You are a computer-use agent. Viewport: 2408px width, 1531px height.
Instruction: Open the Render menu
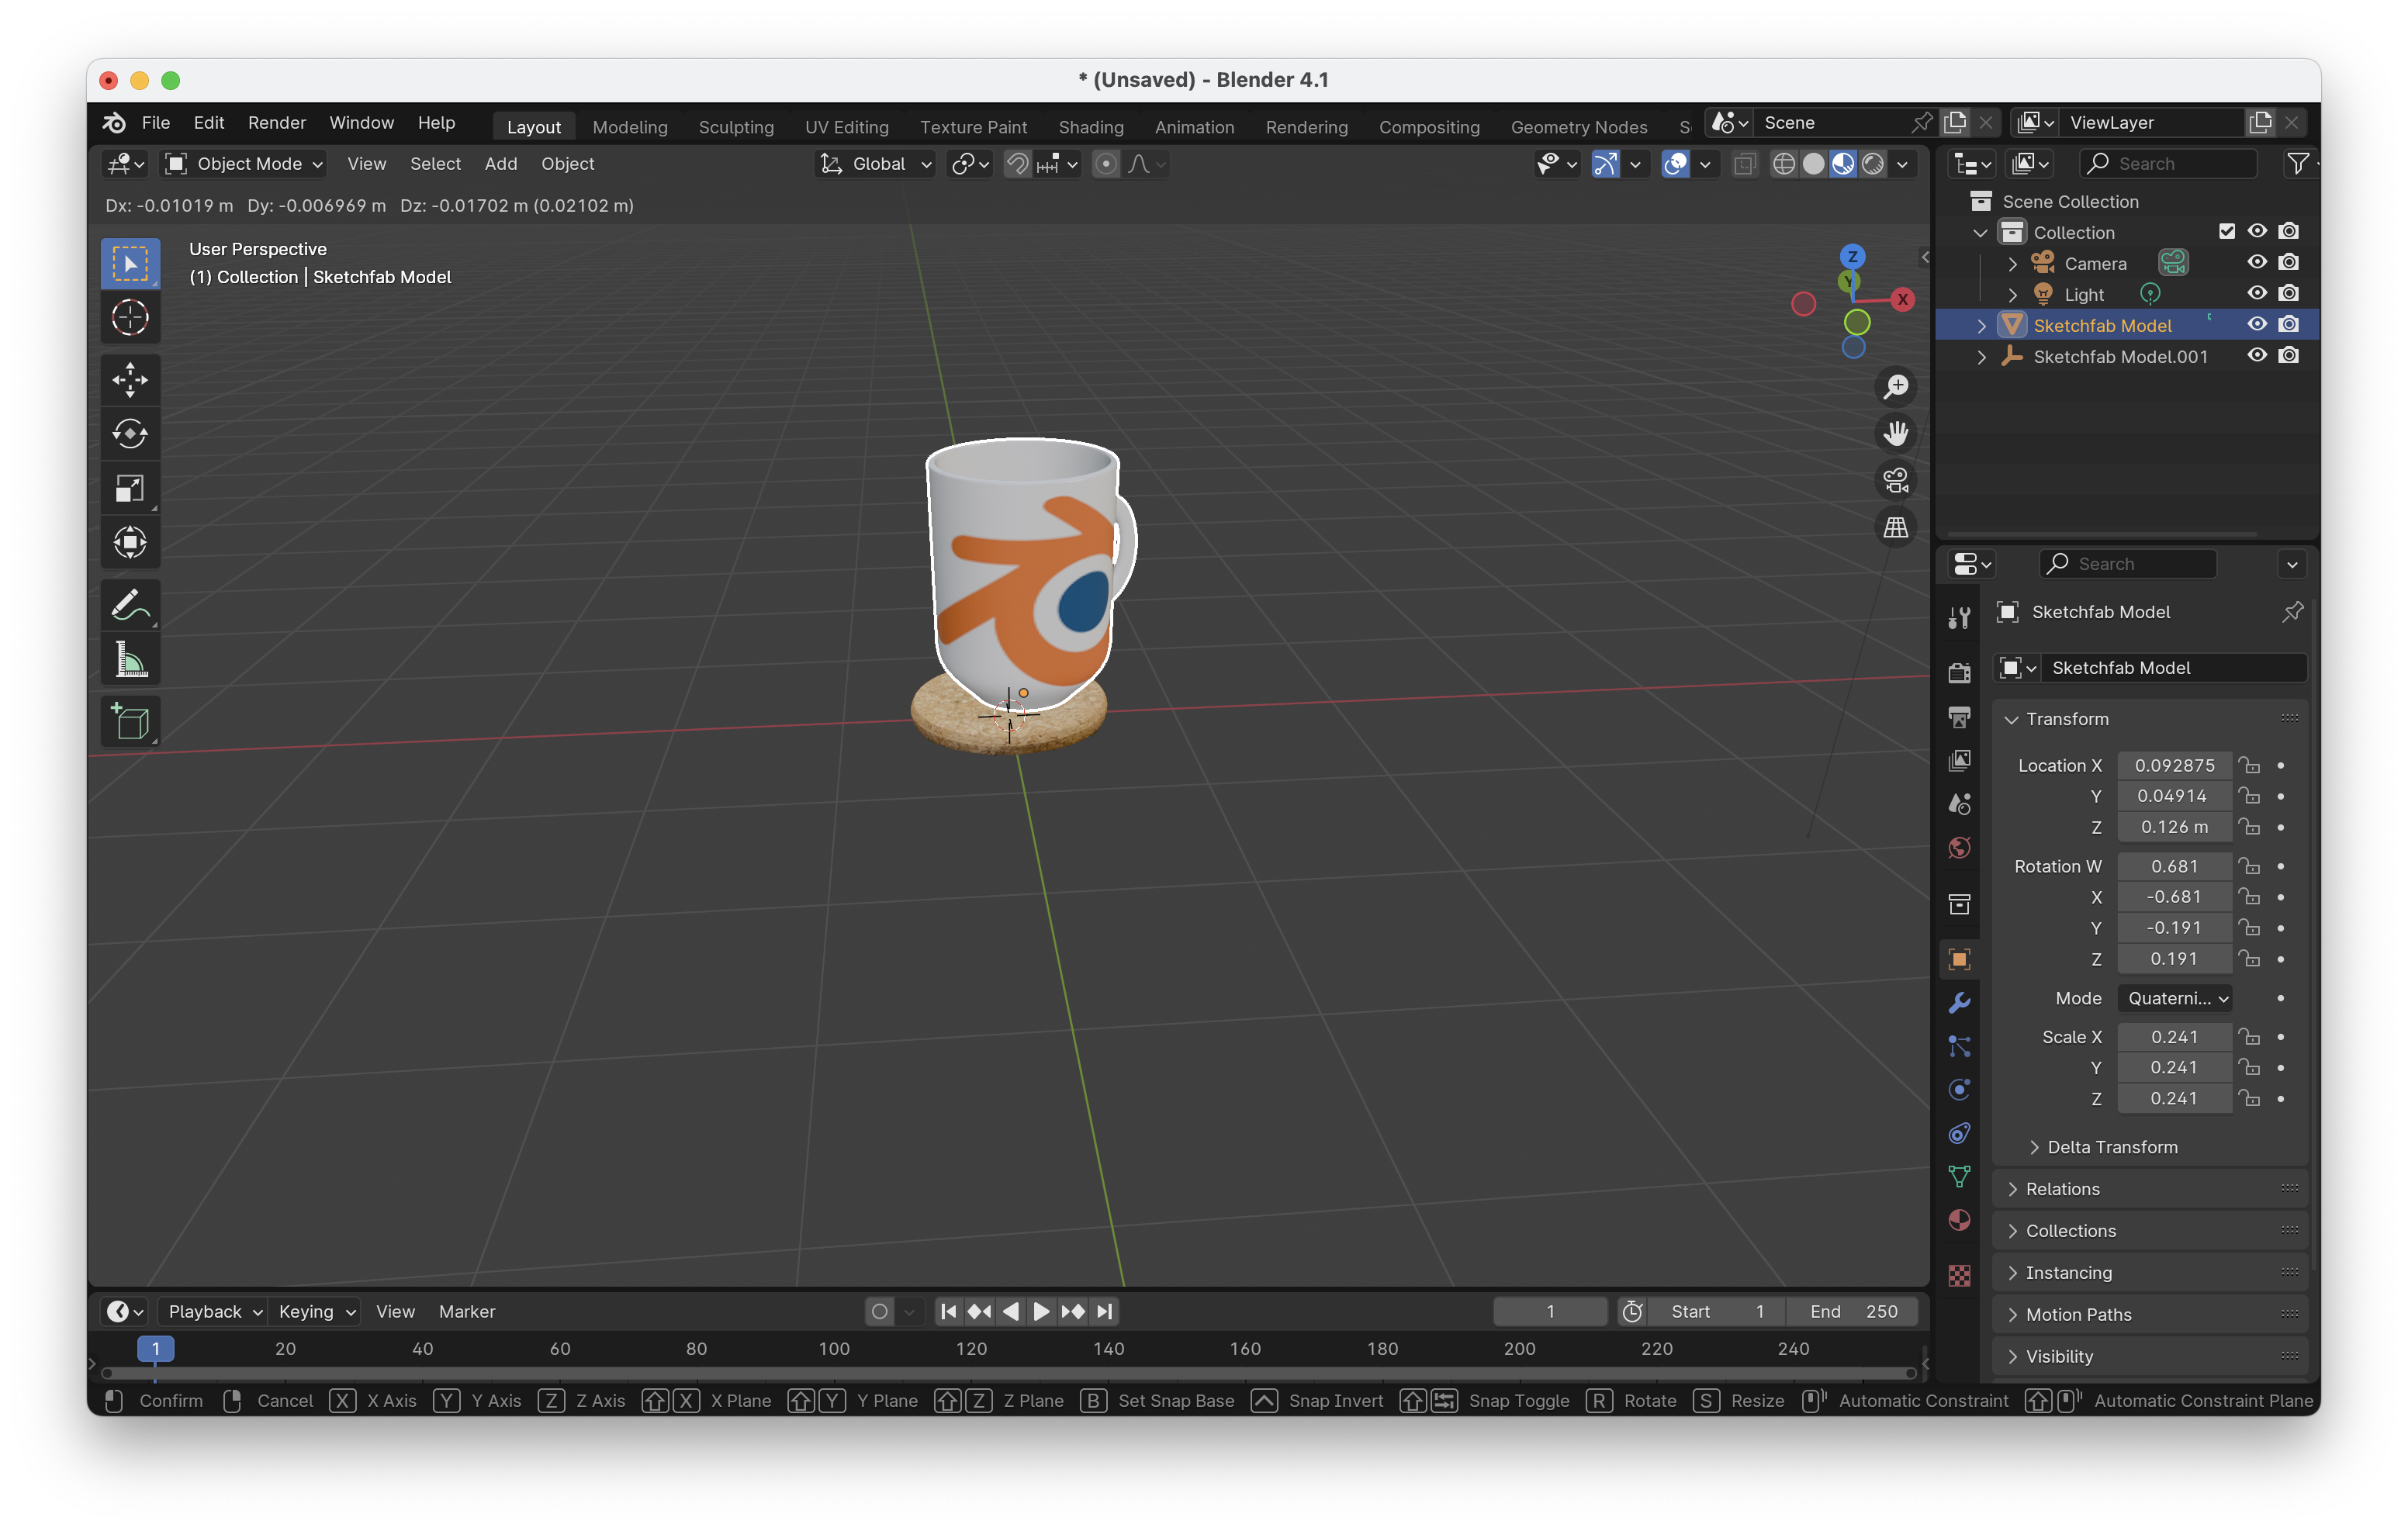tap(277, 123)
